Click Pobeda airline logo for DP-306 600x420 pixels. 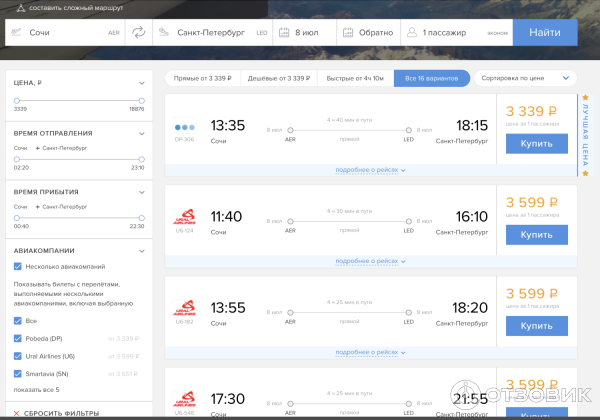(x=184, y=127)
